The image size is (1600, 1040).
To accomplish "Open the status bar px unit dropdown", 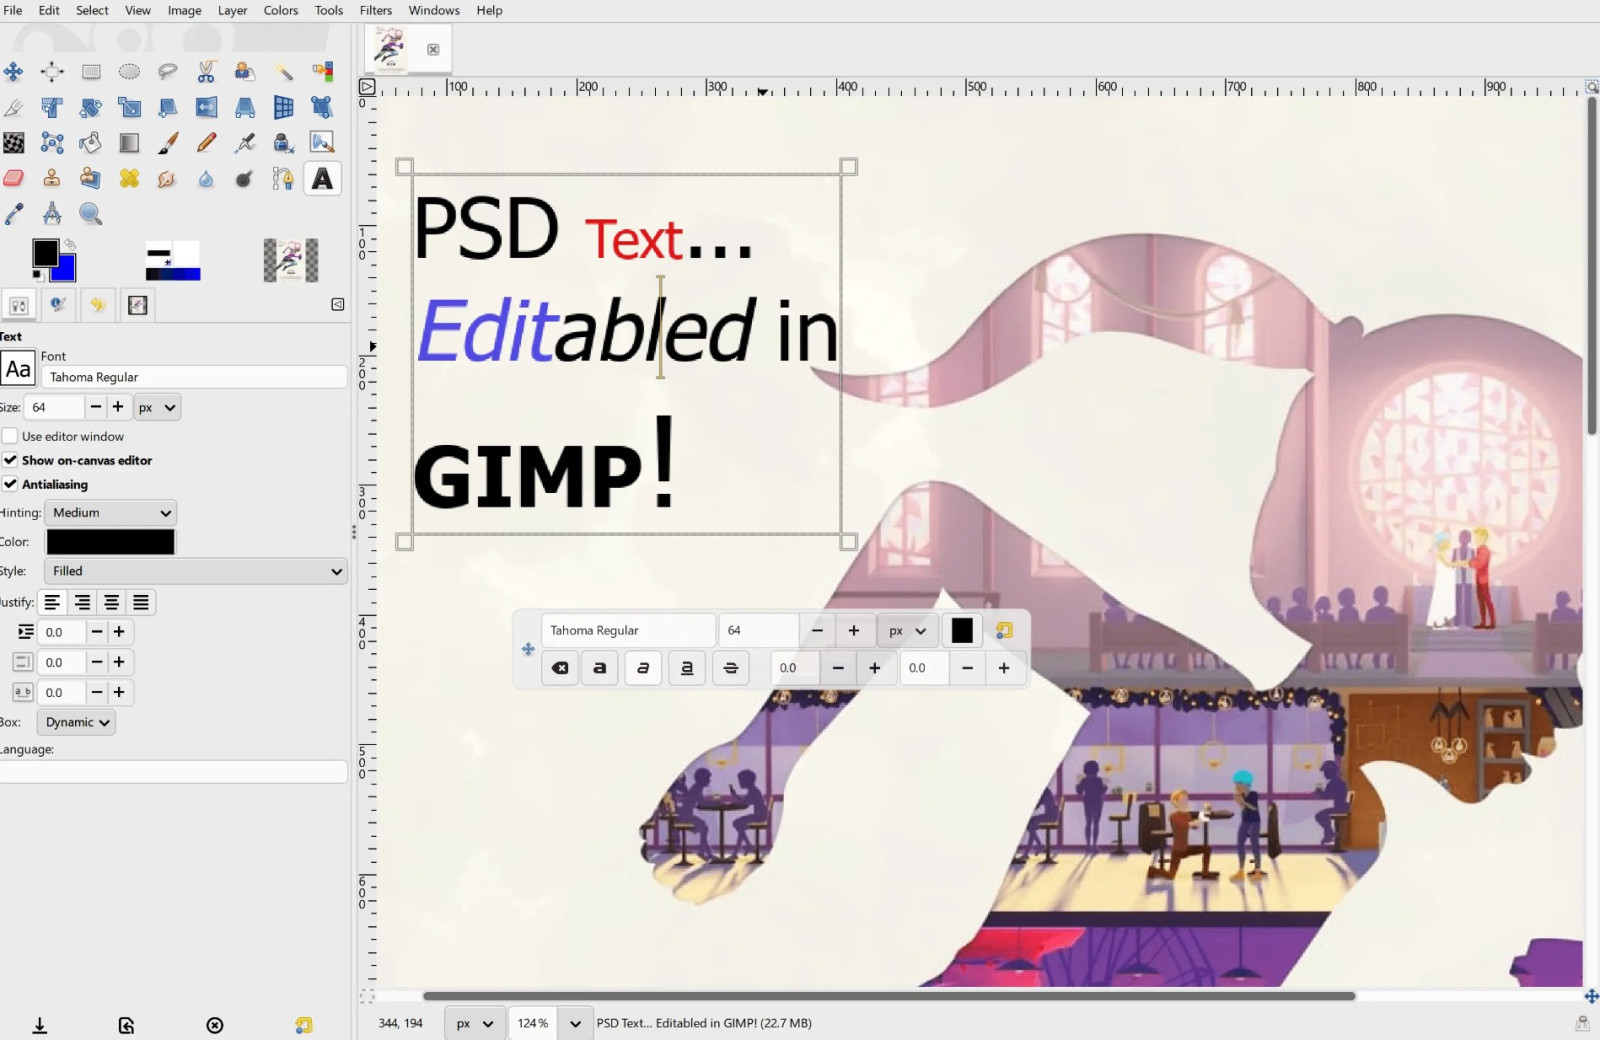I will [475, 1023].
